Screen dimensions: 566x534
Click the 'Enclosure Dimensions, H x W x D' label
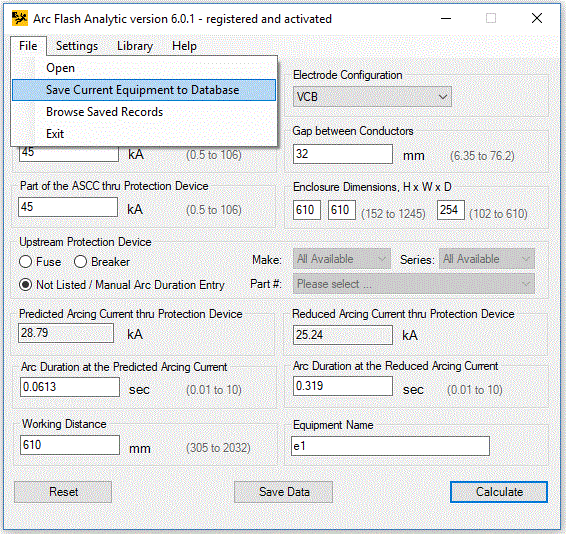click(x=372, y=187)
